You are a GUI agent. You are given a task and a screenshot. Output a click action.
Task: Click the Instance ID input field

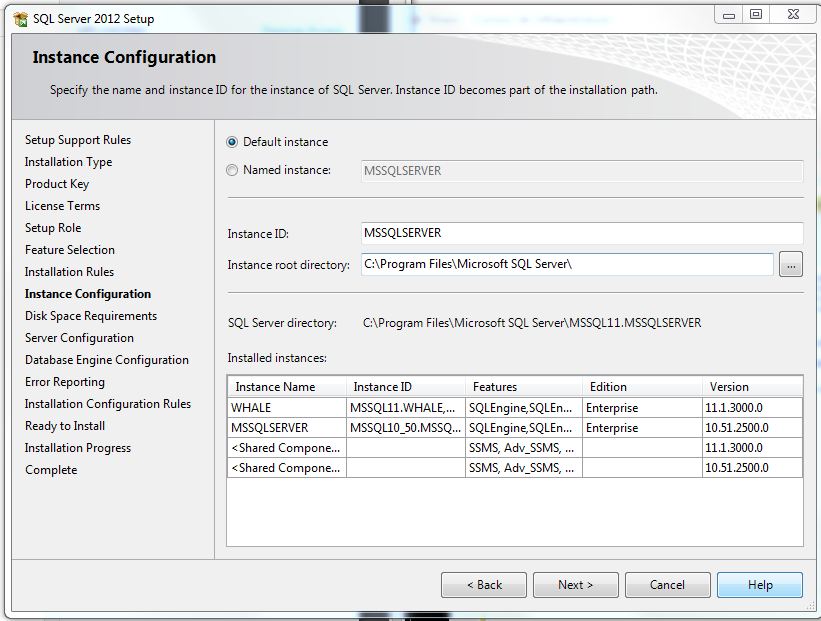point(582,233)
